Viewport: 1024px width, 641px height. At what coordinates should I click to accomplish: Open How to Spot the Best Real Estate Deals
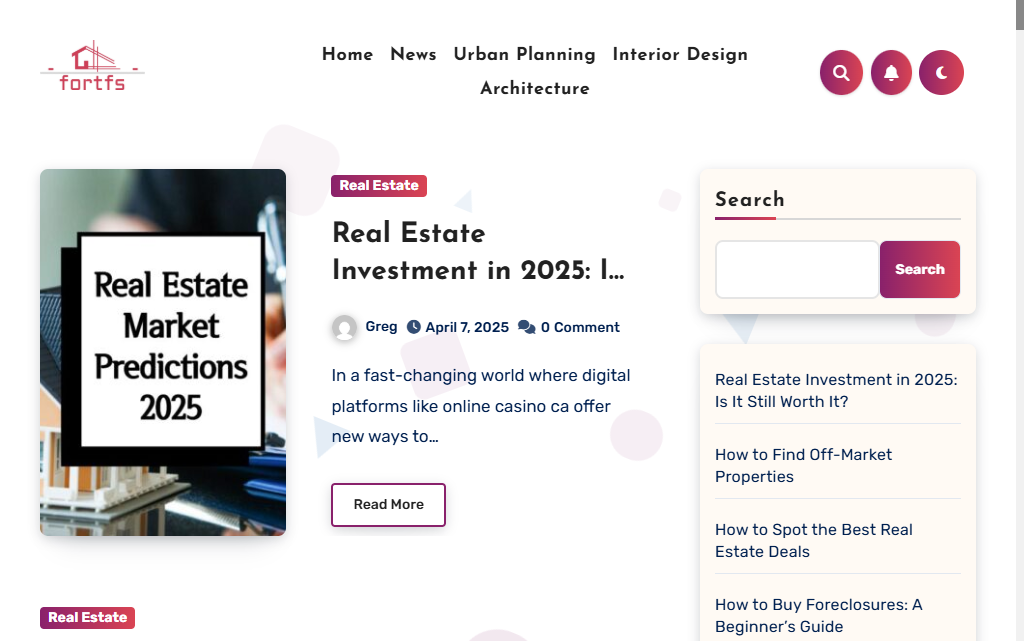813,540
